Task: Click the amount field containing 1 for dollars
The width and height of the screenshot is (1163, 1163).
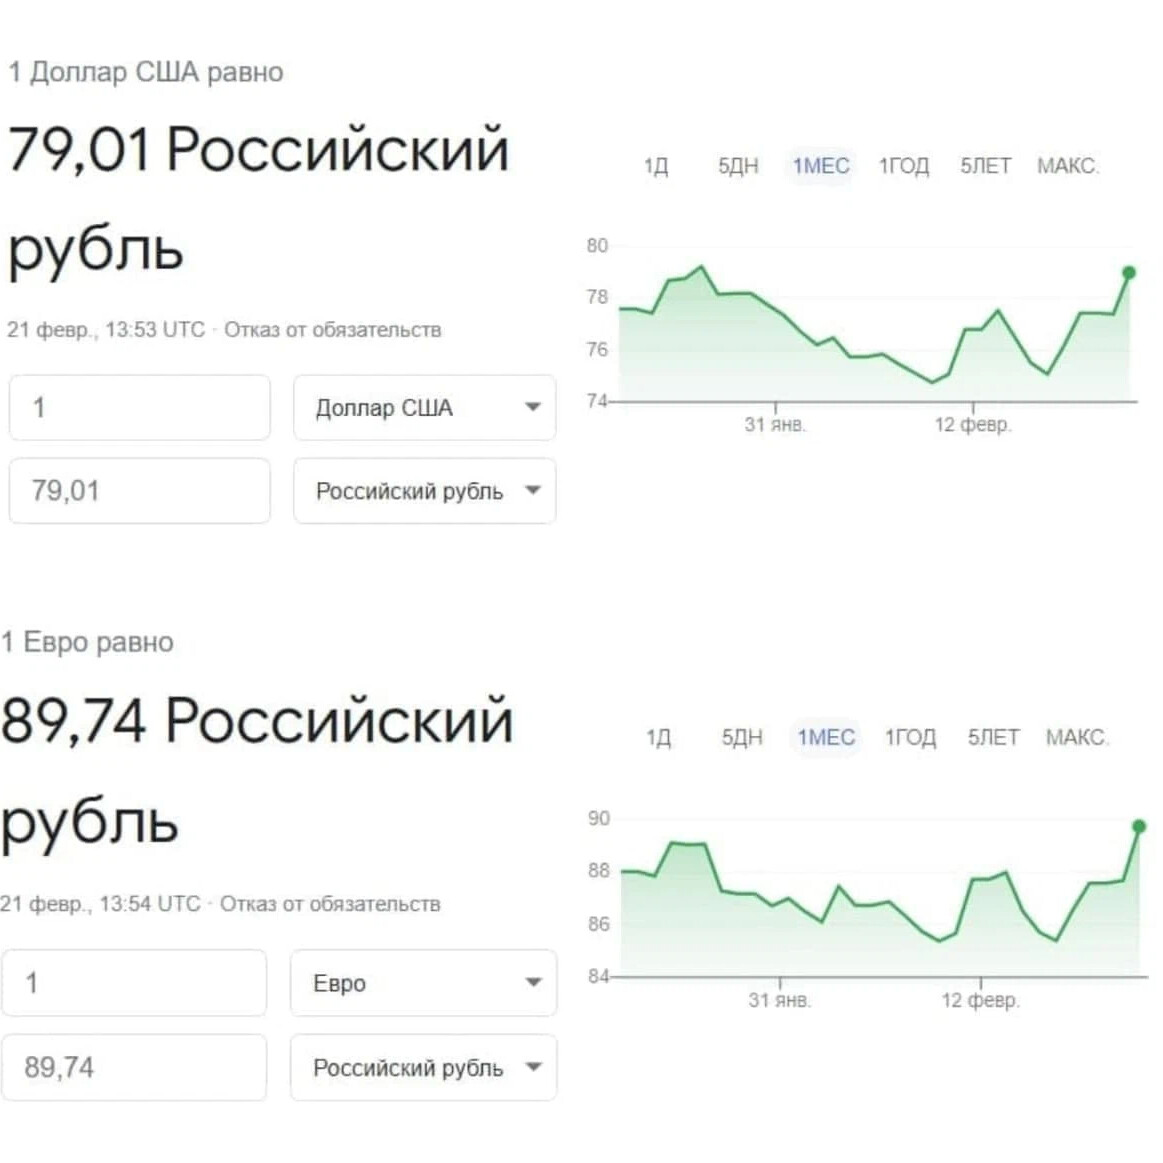Action: pos(139,408)
